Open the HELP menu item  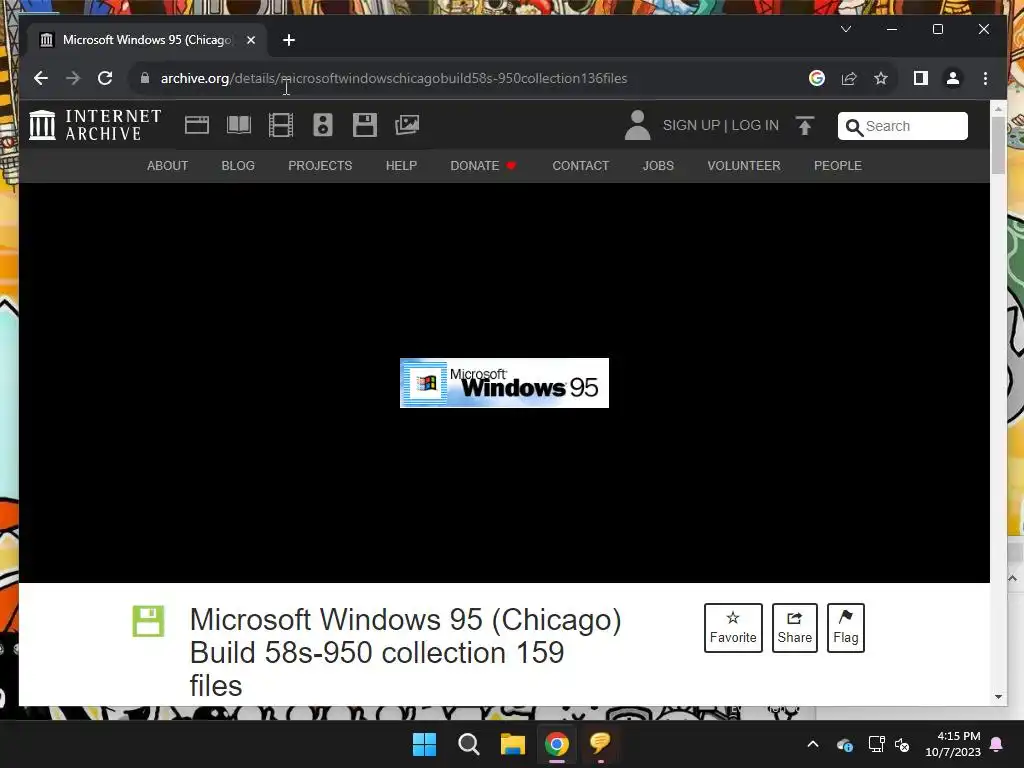click(x=401, y=166)
